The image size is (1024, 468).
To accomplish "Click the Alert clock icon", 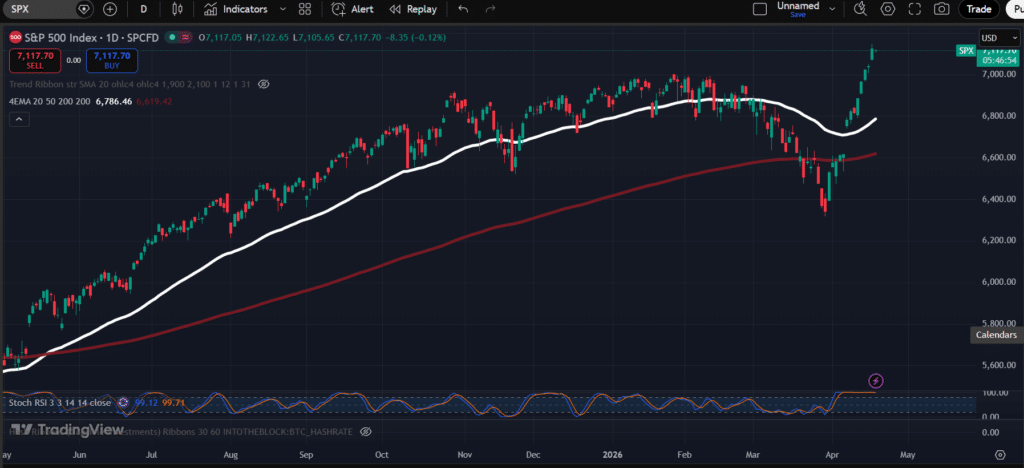I will tap(339, 9).
